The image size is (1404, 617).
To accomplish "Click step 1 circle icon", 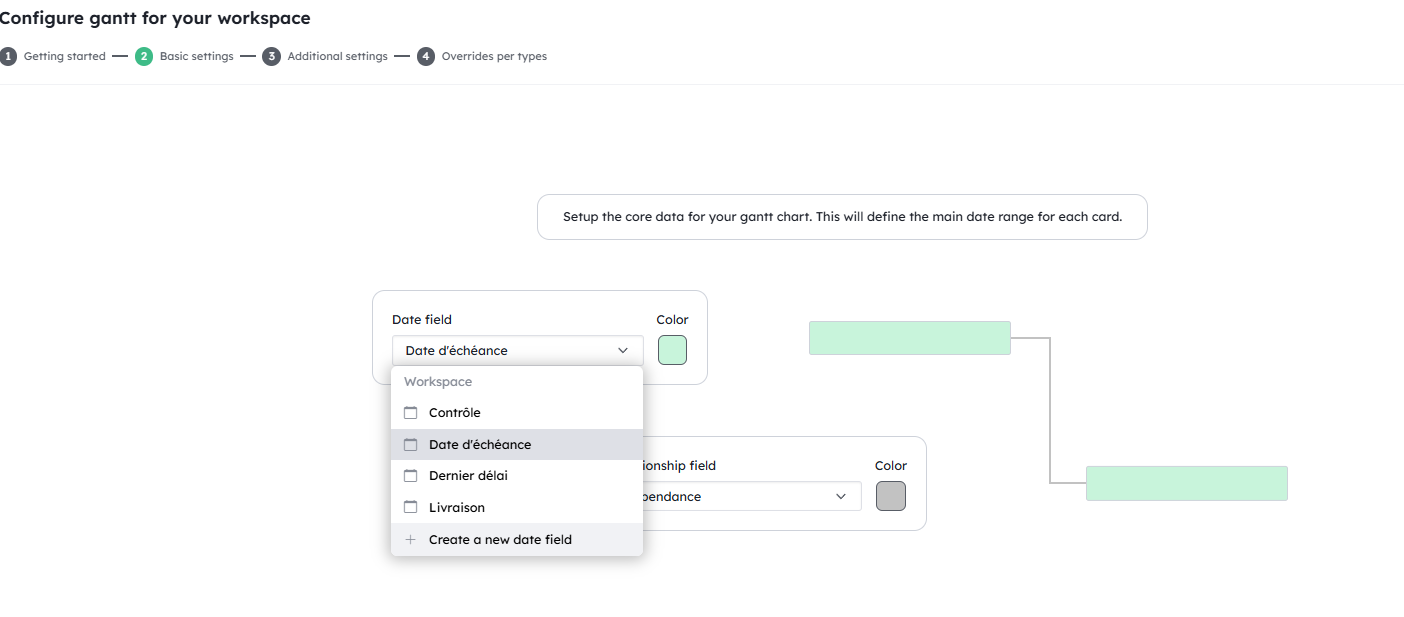I will 8,56.
